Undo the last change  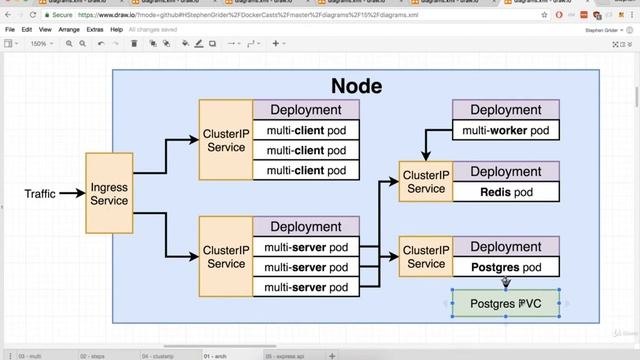click(x=101, y=43)
